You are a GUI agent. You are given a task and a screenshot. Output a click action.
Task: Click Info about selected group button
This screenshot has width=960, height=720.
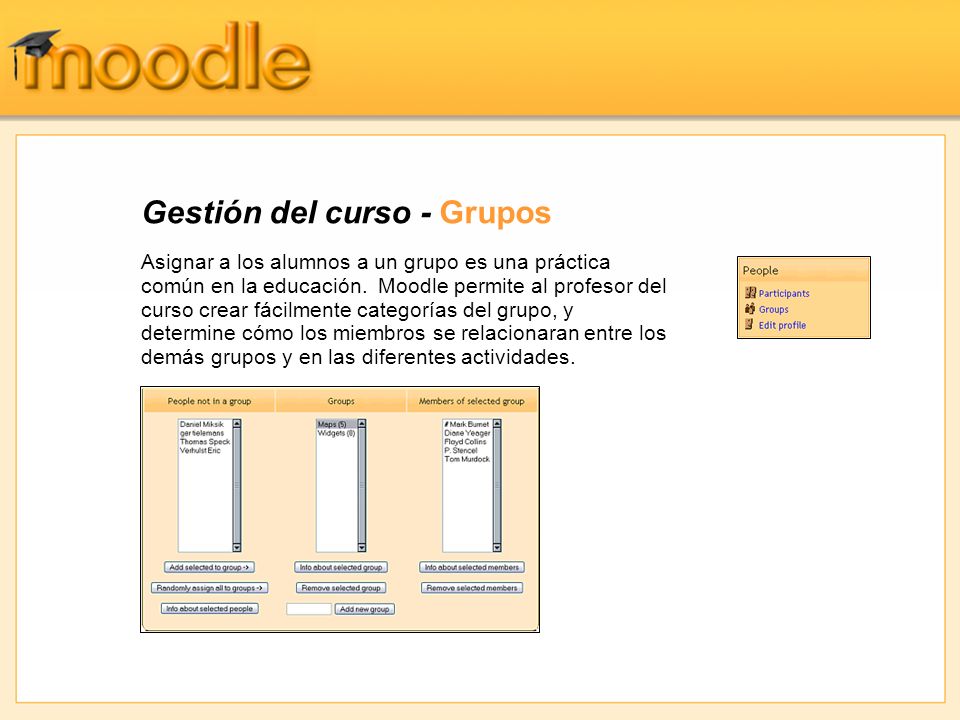tap(341, 568)
